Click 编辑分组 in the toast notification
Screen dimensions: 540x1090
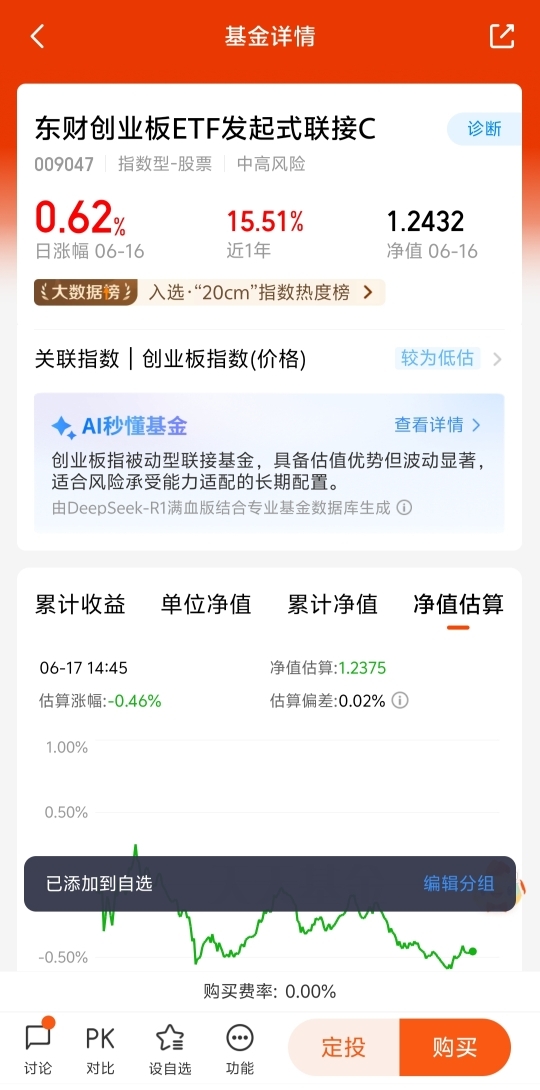(x=459, y=884)
